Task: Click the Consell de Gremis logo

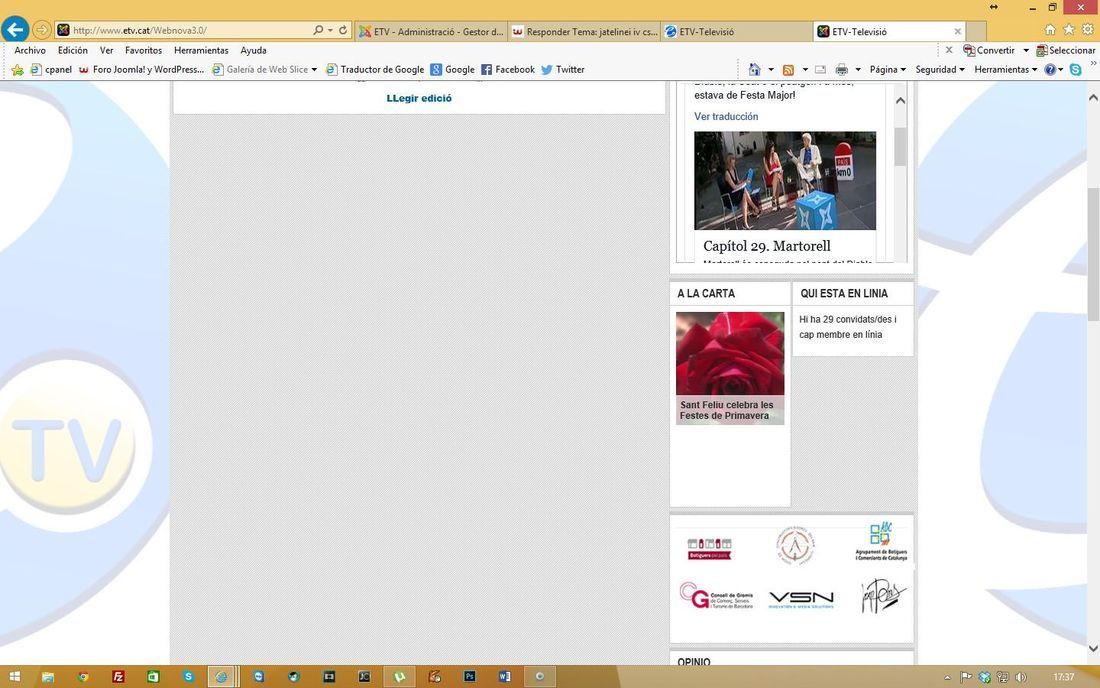Action: 716,596
